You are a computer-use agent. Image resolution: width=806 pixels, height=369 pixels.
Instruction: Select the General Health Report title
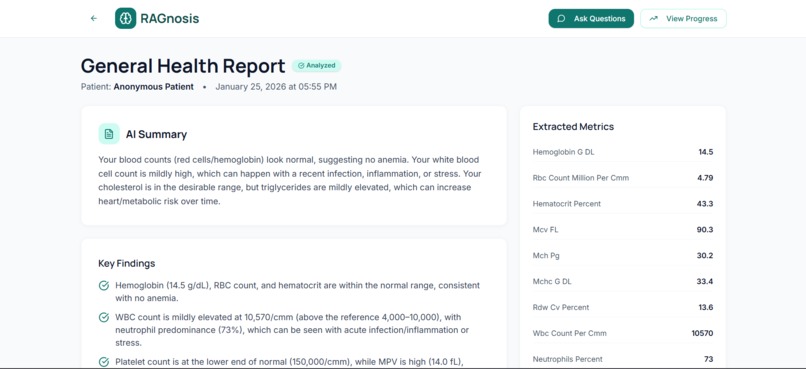pyautogui.click(x=183, y=66)
